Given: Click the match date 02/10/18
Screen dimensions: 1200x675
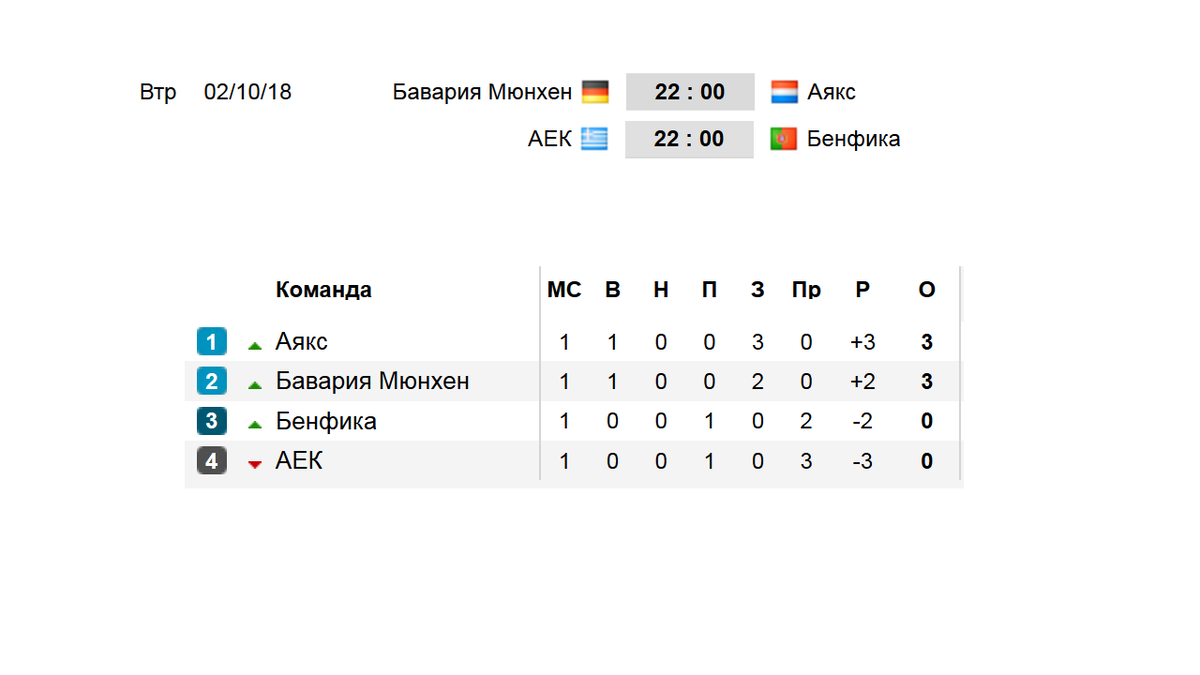Looking at the screenshot, I should [x=248, y=92].
